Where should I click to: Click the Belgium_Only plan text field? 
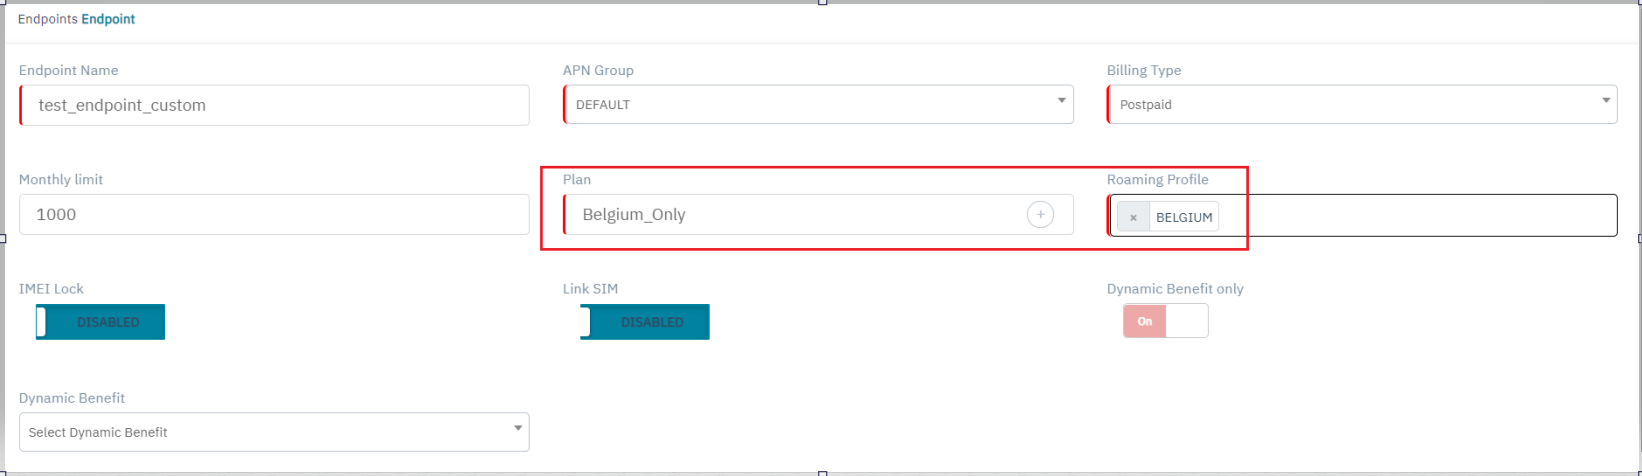click(790, 214)
